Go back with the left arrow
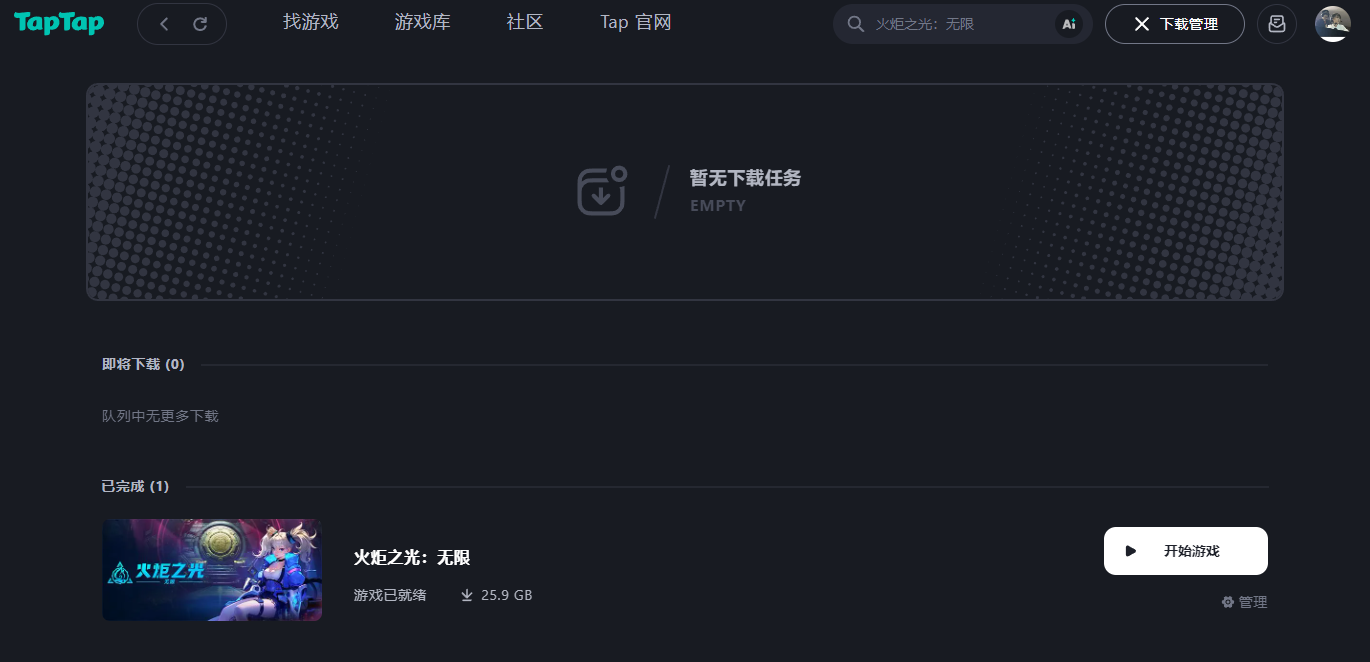Screen dimensions: 1370x662 164,24
